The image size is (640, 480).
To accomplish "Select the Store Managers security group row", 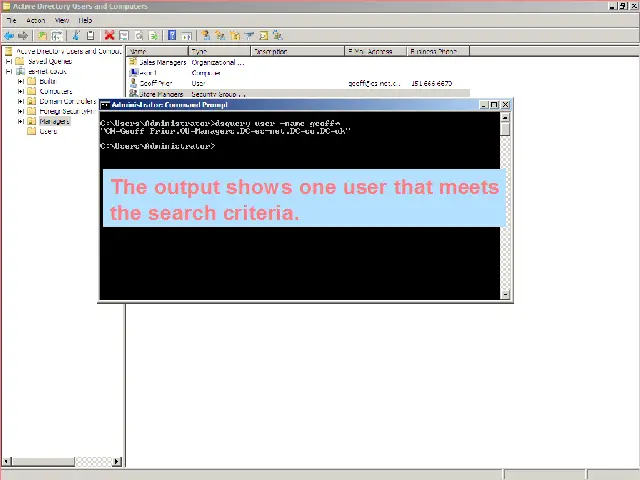I will point(299,94).
